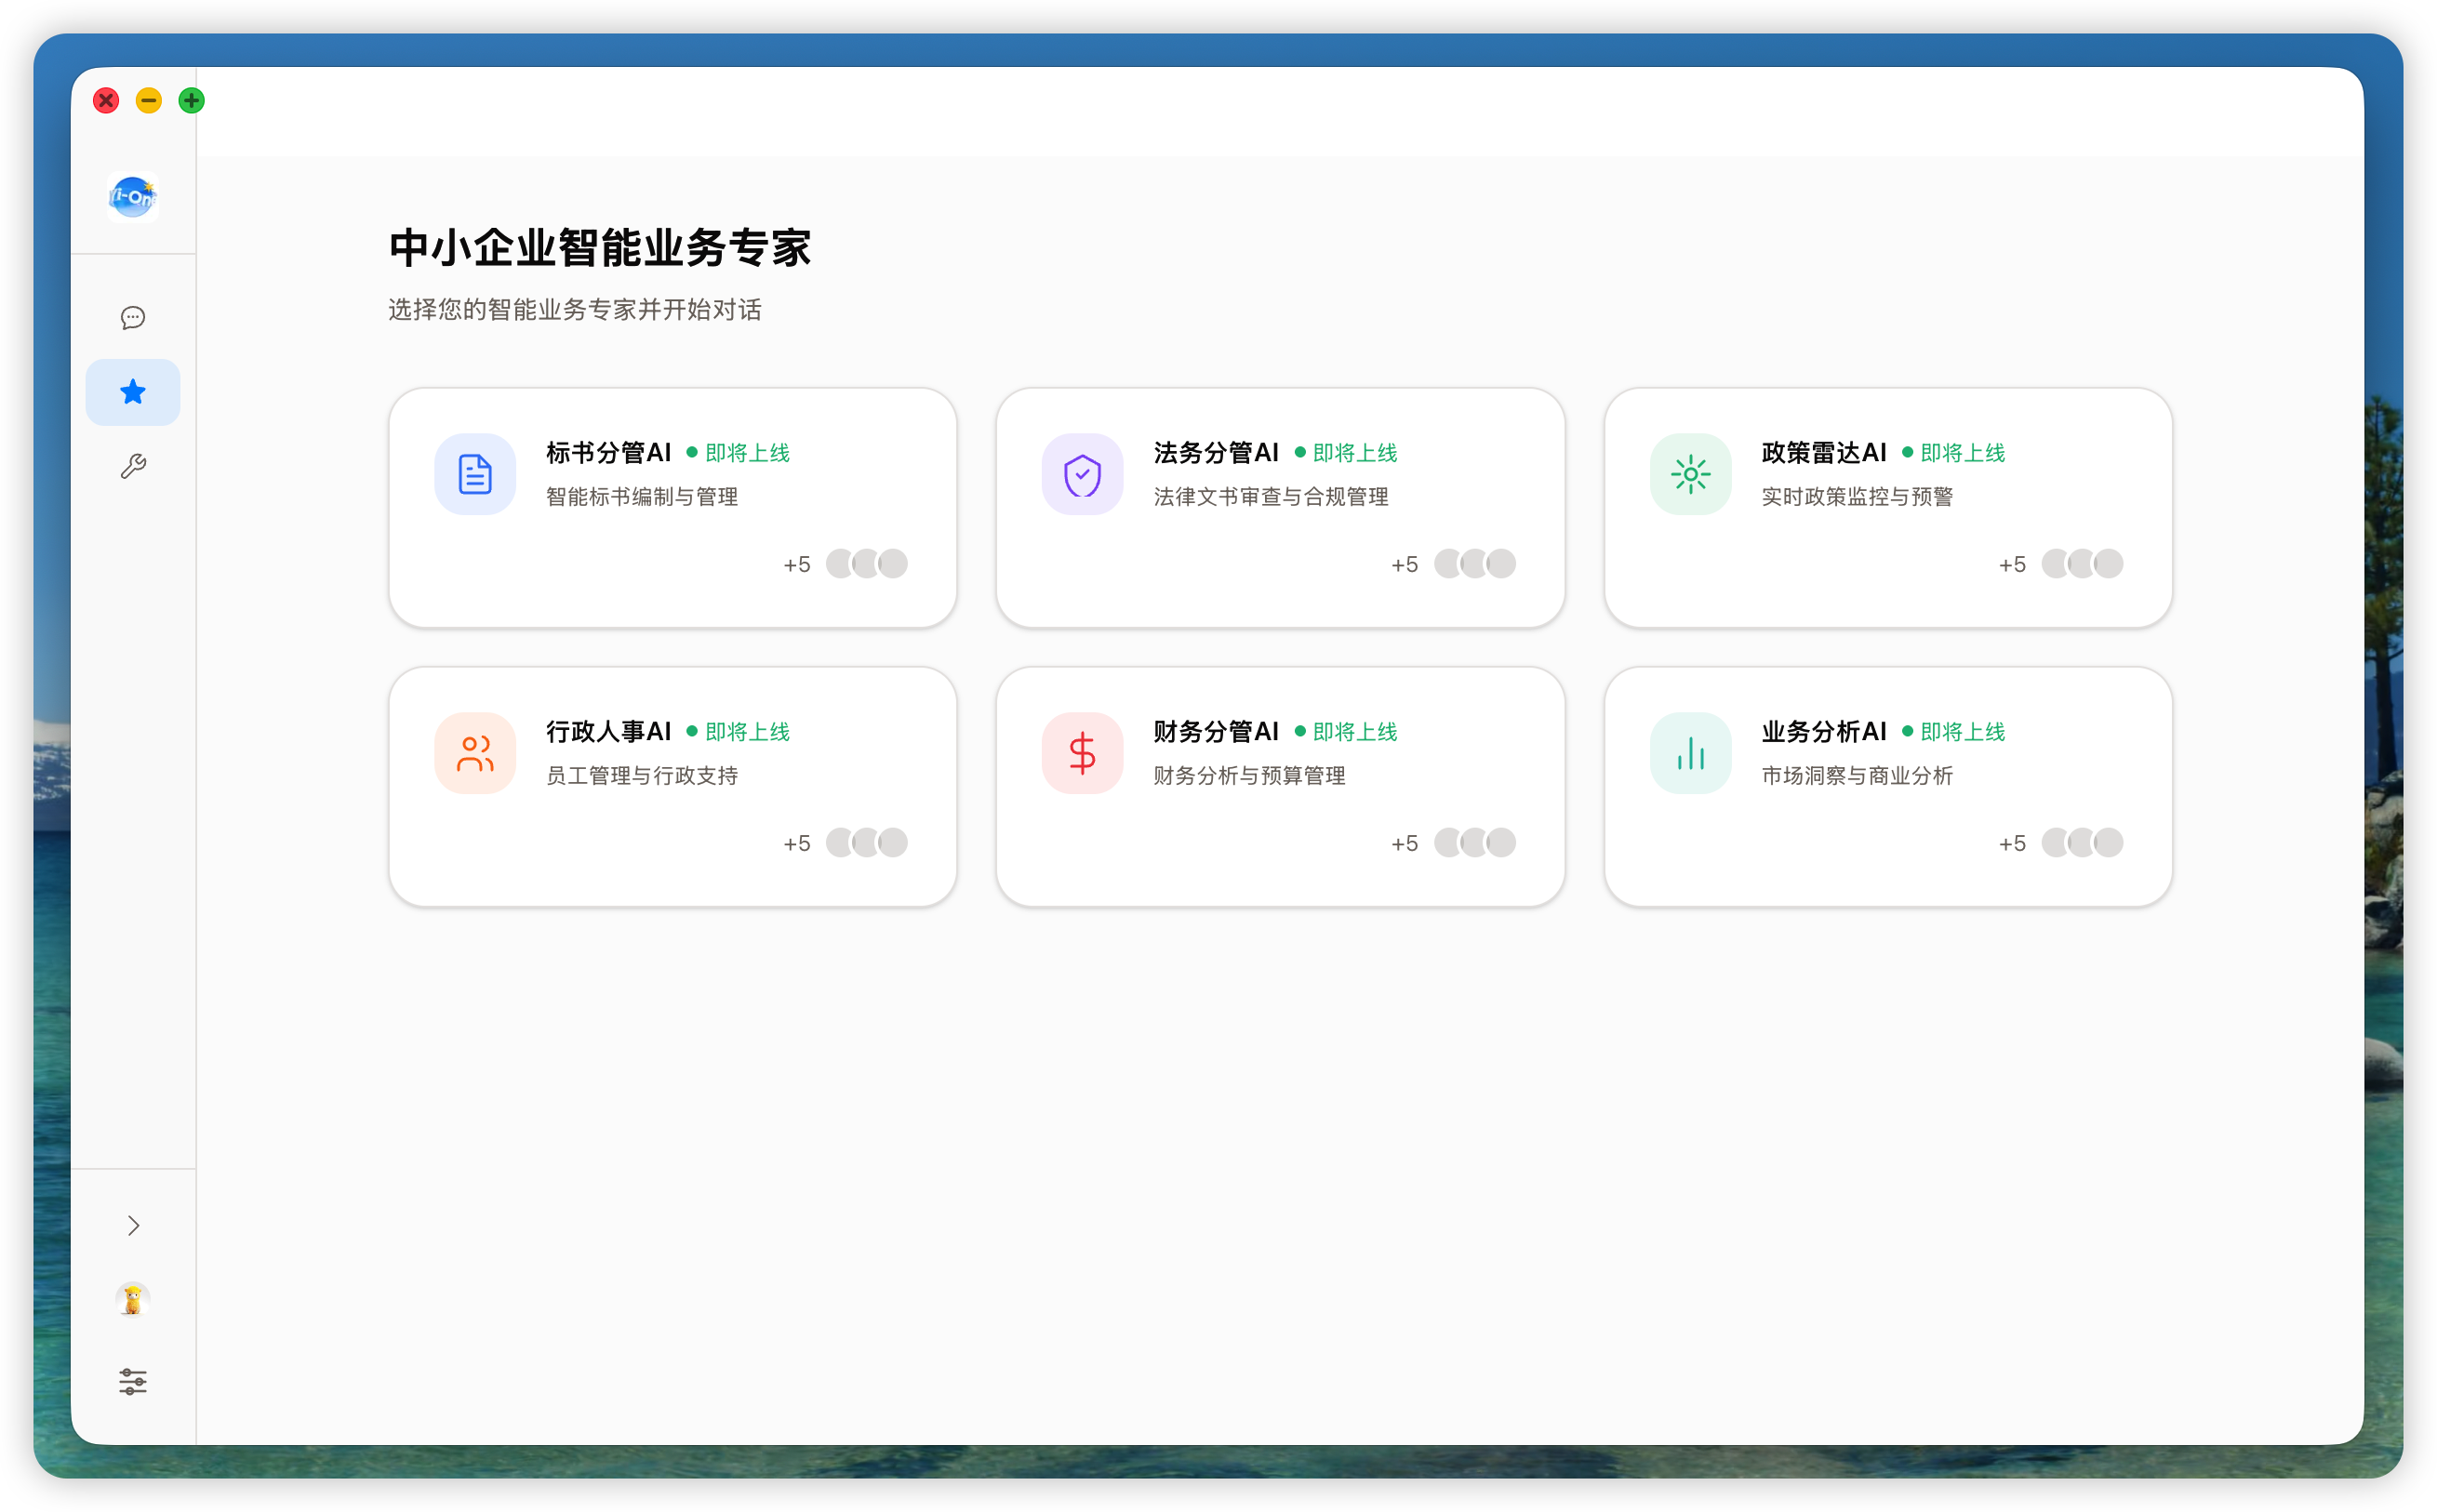The width and height of the screenshot is (2437, 1512).
Task: Click avatar group on 政策雷达AI card
Action: 2082,564
